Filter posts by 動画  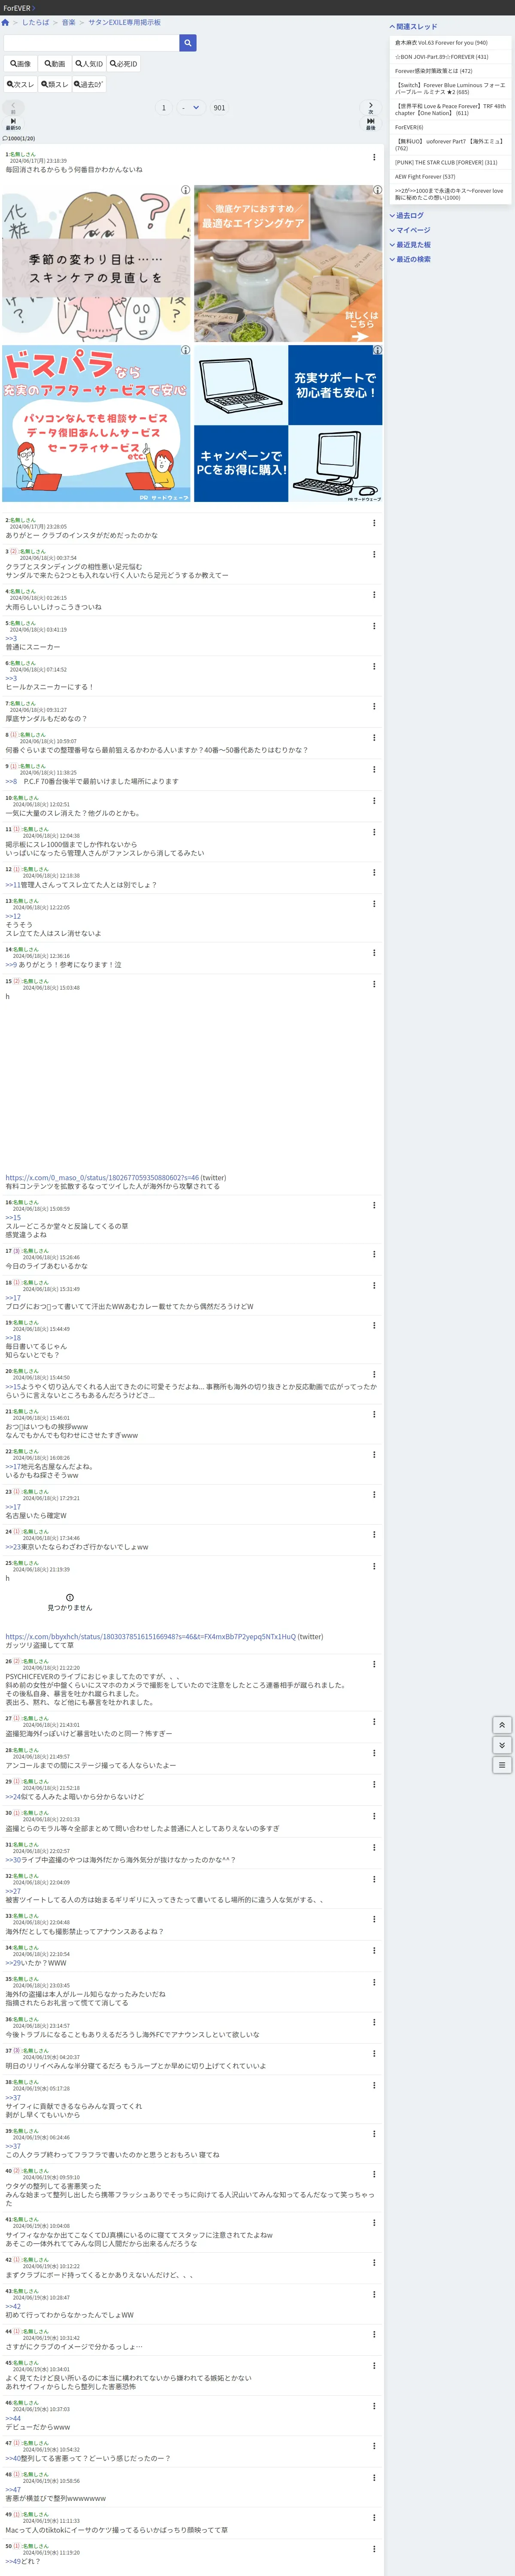click(x=54, y=64)
